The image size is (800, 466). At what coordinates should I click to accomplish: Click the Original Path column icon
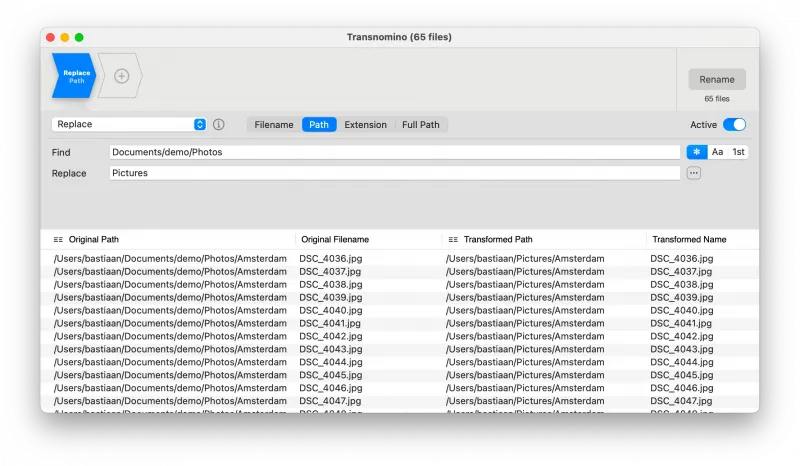[58, 239]
